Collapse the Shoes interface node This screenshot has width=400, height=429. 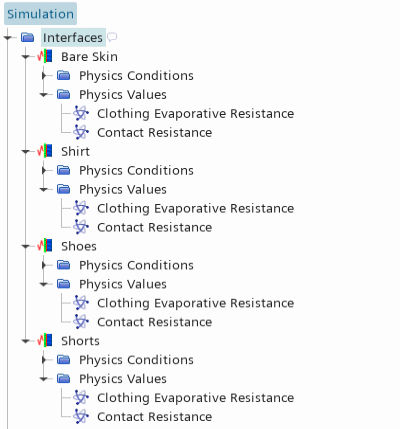(x=26, y=246)
